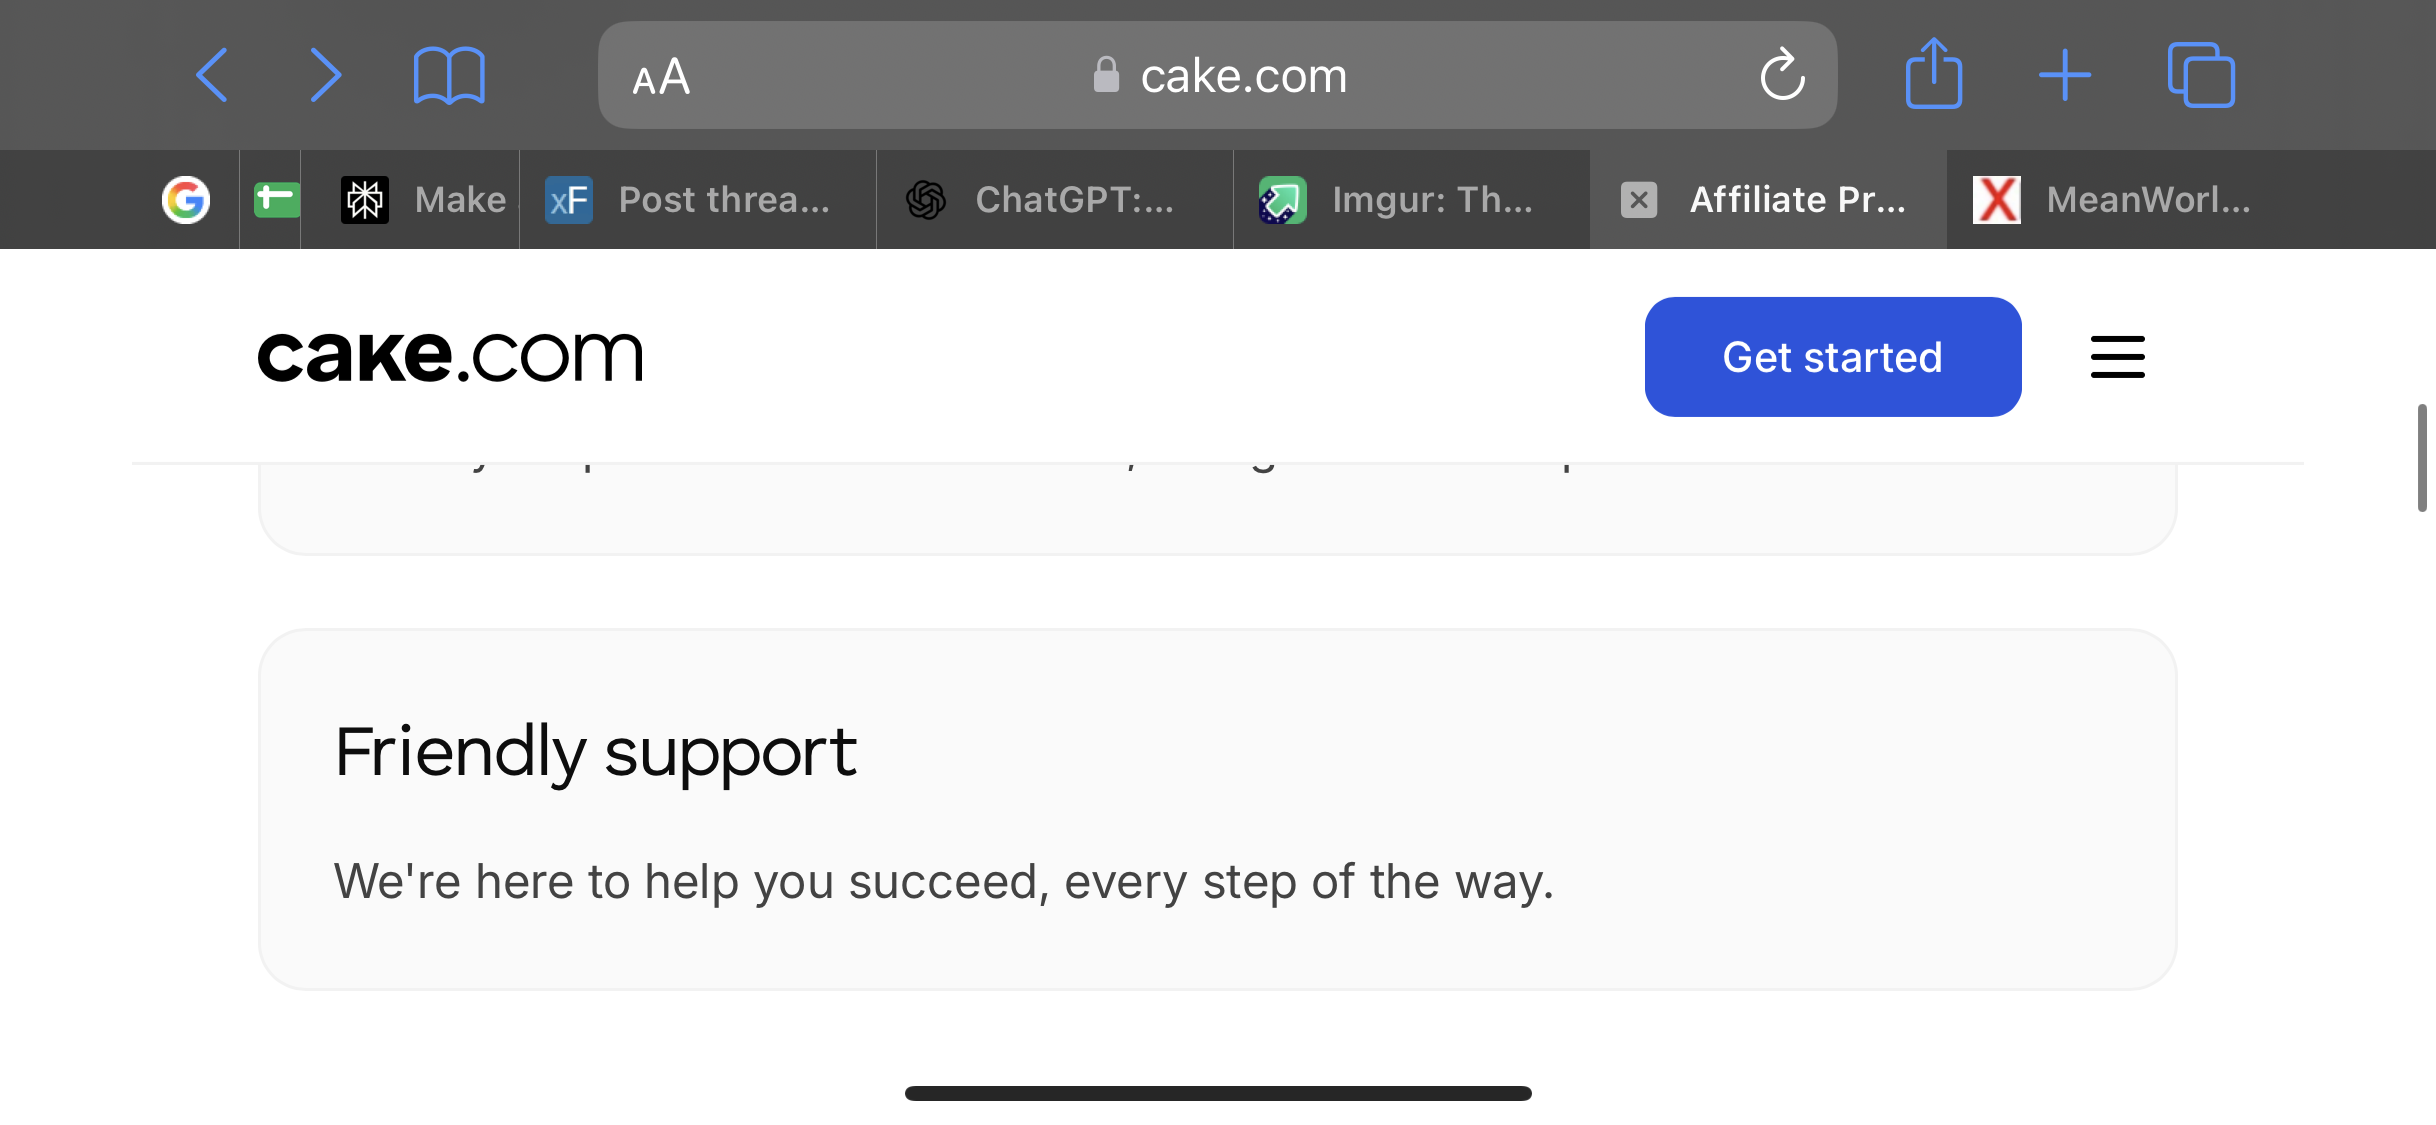Image resolution: width=2436 pixels, height=1125 pixels.
Task: Click the page scrollbar on the right
Action: tap(2422, 457)
